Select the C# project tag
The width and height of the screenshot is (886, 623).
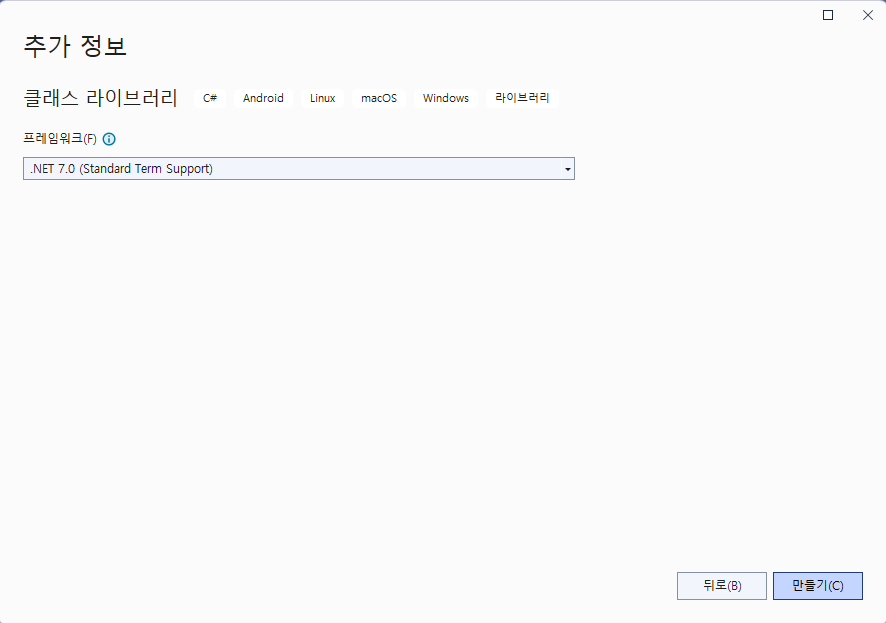click(x=210, y=98)
